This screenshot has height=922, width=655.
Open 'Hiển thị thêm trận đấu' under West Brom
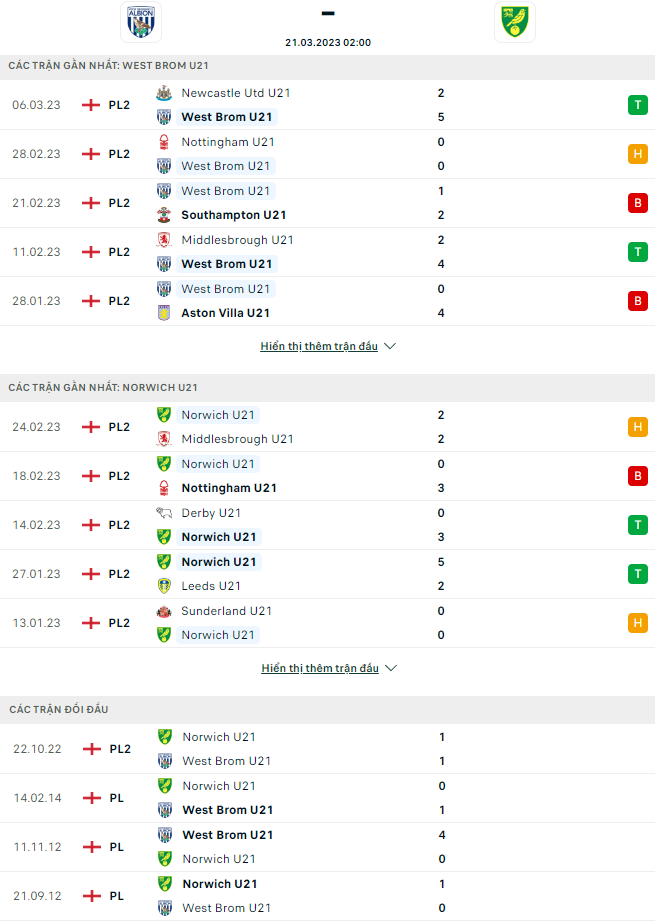pos(319,346)
